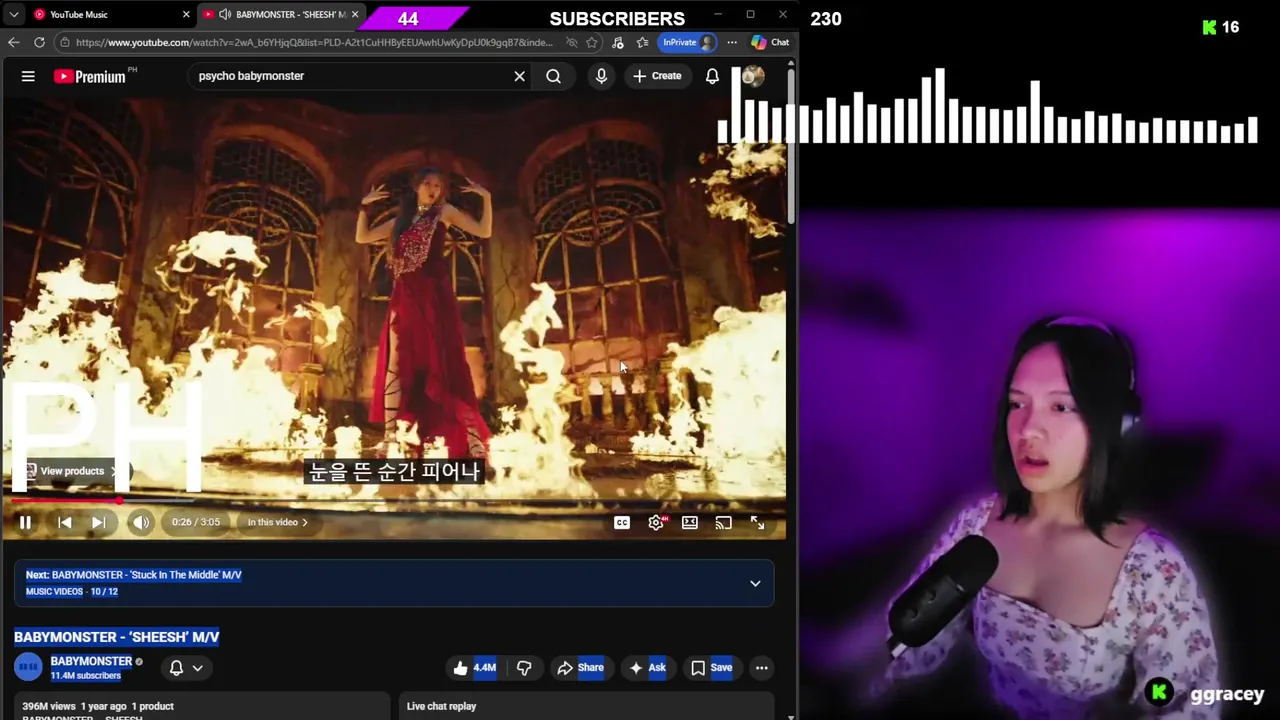Open browser settings and more menu

[x=732, y=42]
